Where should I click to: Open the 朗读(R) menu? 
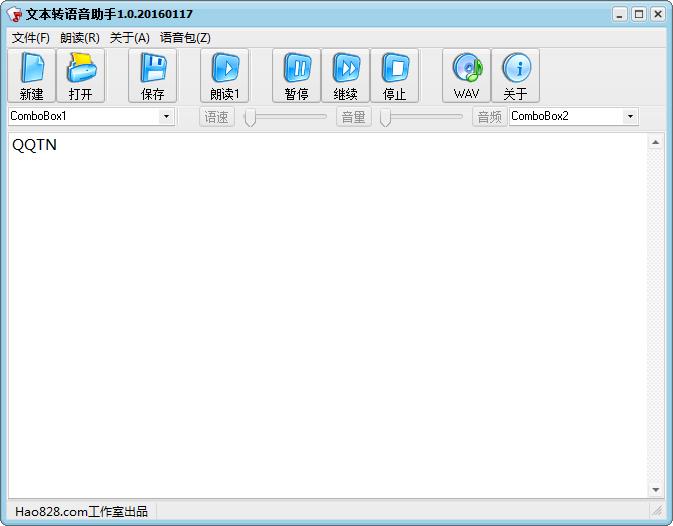[x=80, y=38]
